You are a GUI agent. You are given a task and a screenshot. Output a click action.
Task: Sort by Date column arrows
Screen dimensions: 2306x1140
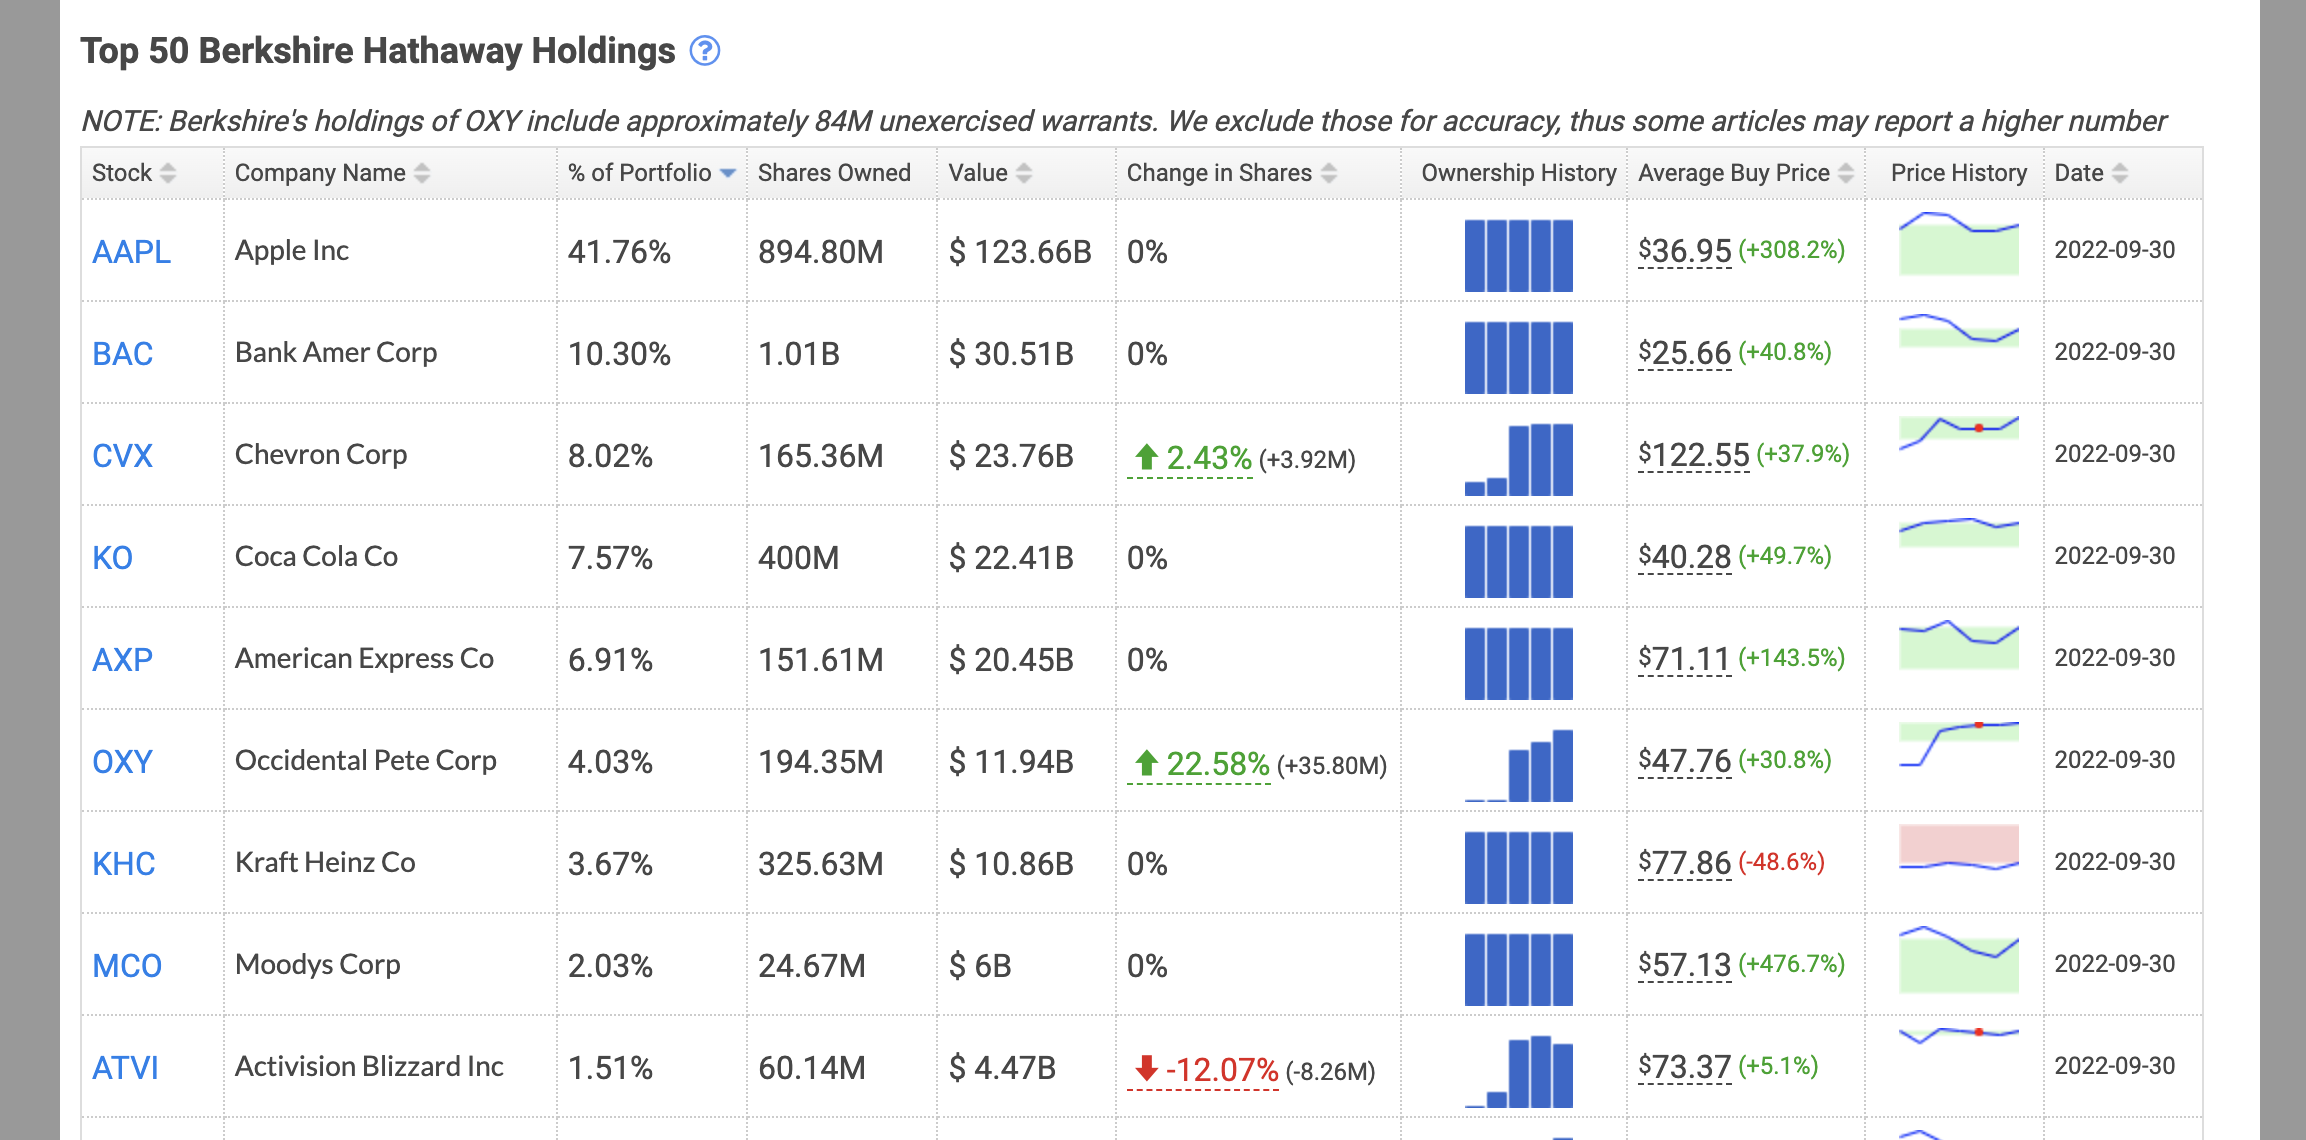(x=2120, y=173)
